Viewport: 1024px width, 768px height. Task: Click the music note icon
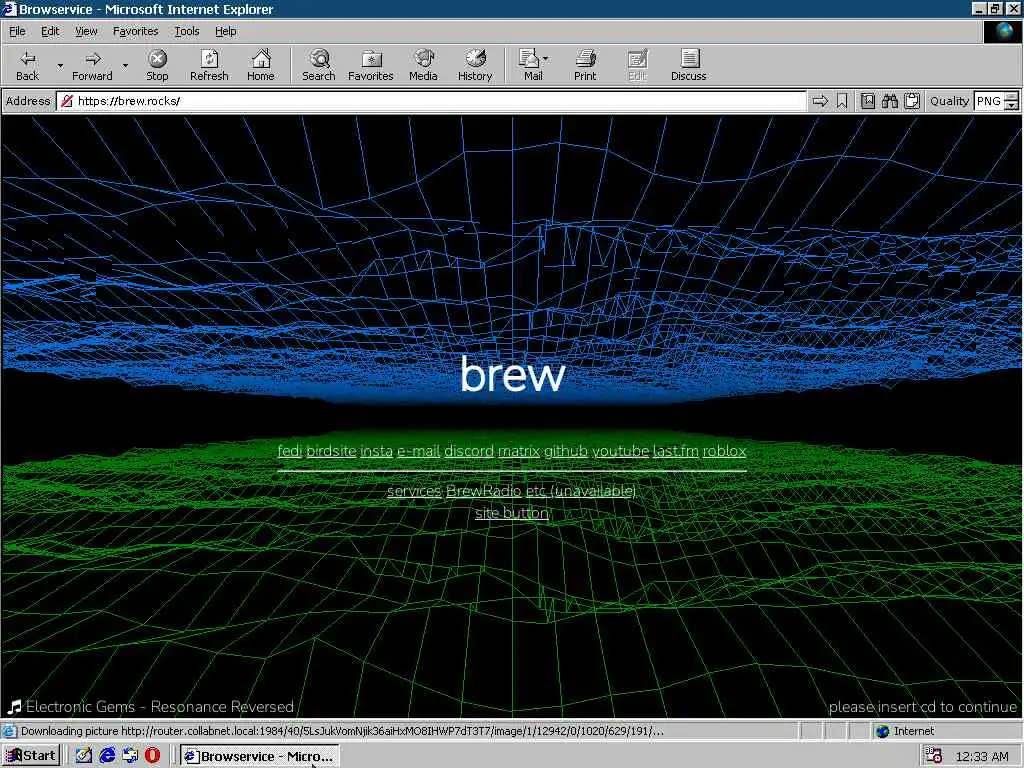[14, 707]
